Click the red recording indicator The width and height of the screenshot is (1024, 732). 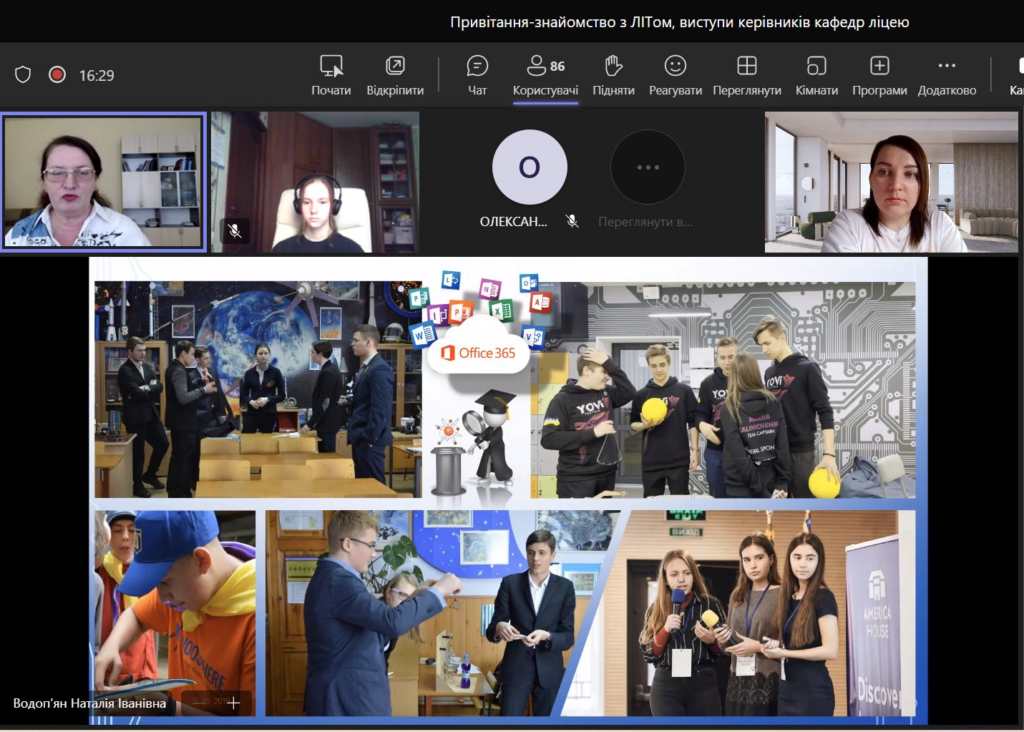click(x=57, y=75)
